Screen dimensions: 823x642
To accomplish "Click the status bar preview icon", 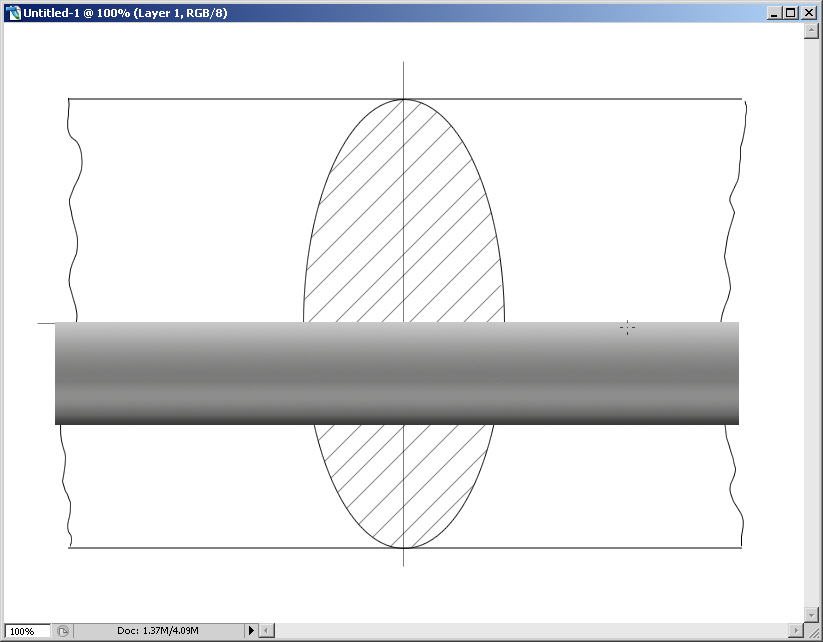I will (x=62, y=630).
